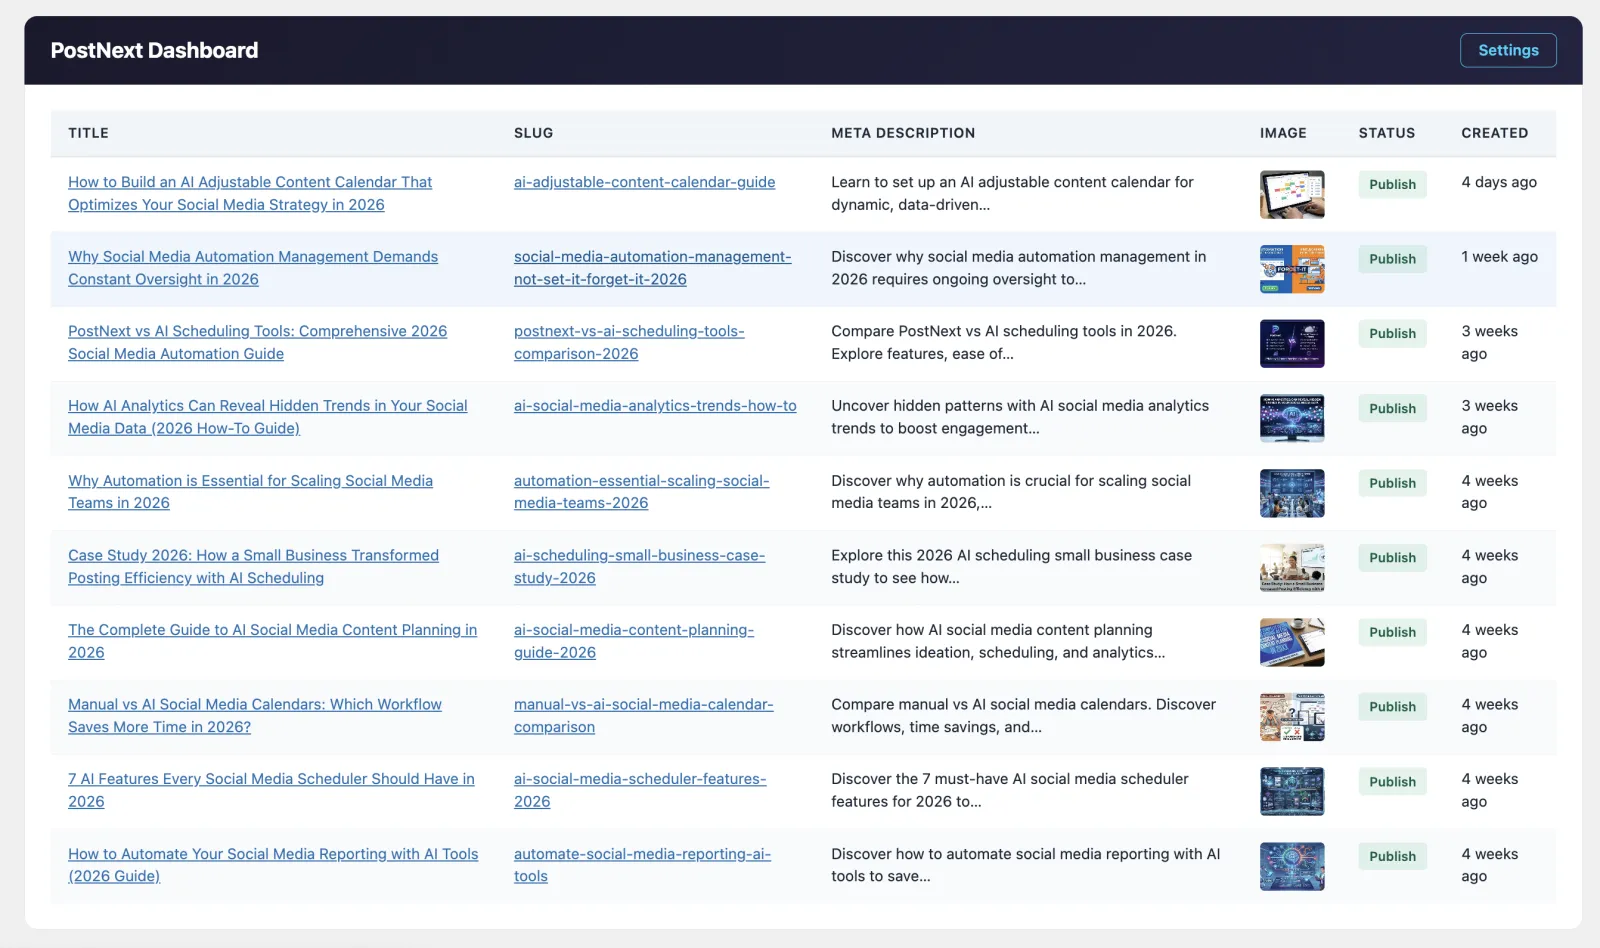Follow the manual-vs-ai-social-media-calendar slug
Viewport: 1600px width, 948px height.
tap(643, 716)
